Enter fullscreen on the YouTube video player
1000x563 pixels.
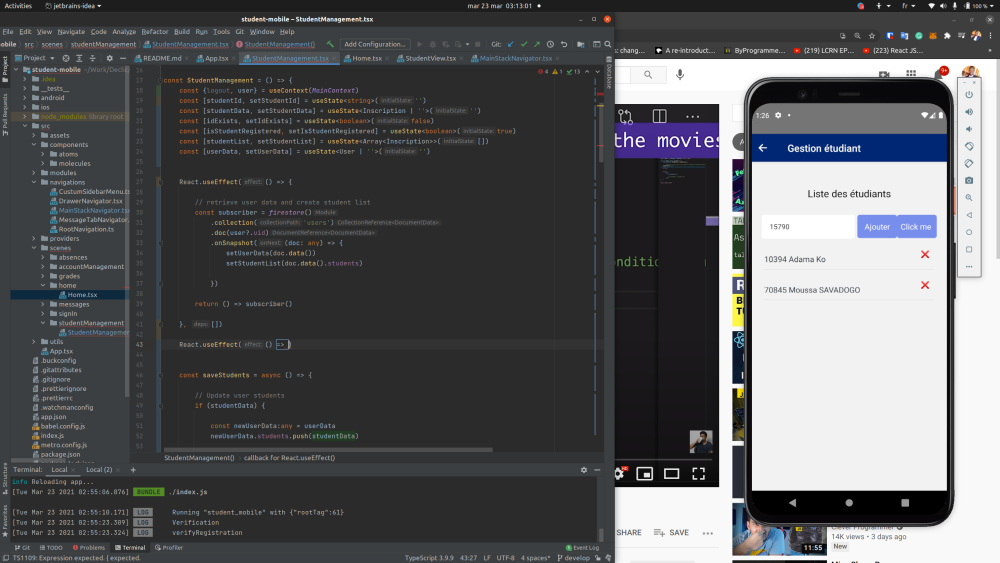pos(699,473)
